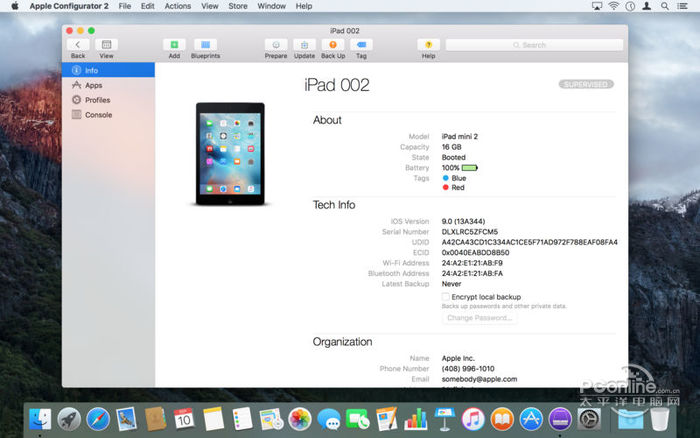Screen dimensions: 700x438
Task: Open the Apple menu
Action: [15, 6]
